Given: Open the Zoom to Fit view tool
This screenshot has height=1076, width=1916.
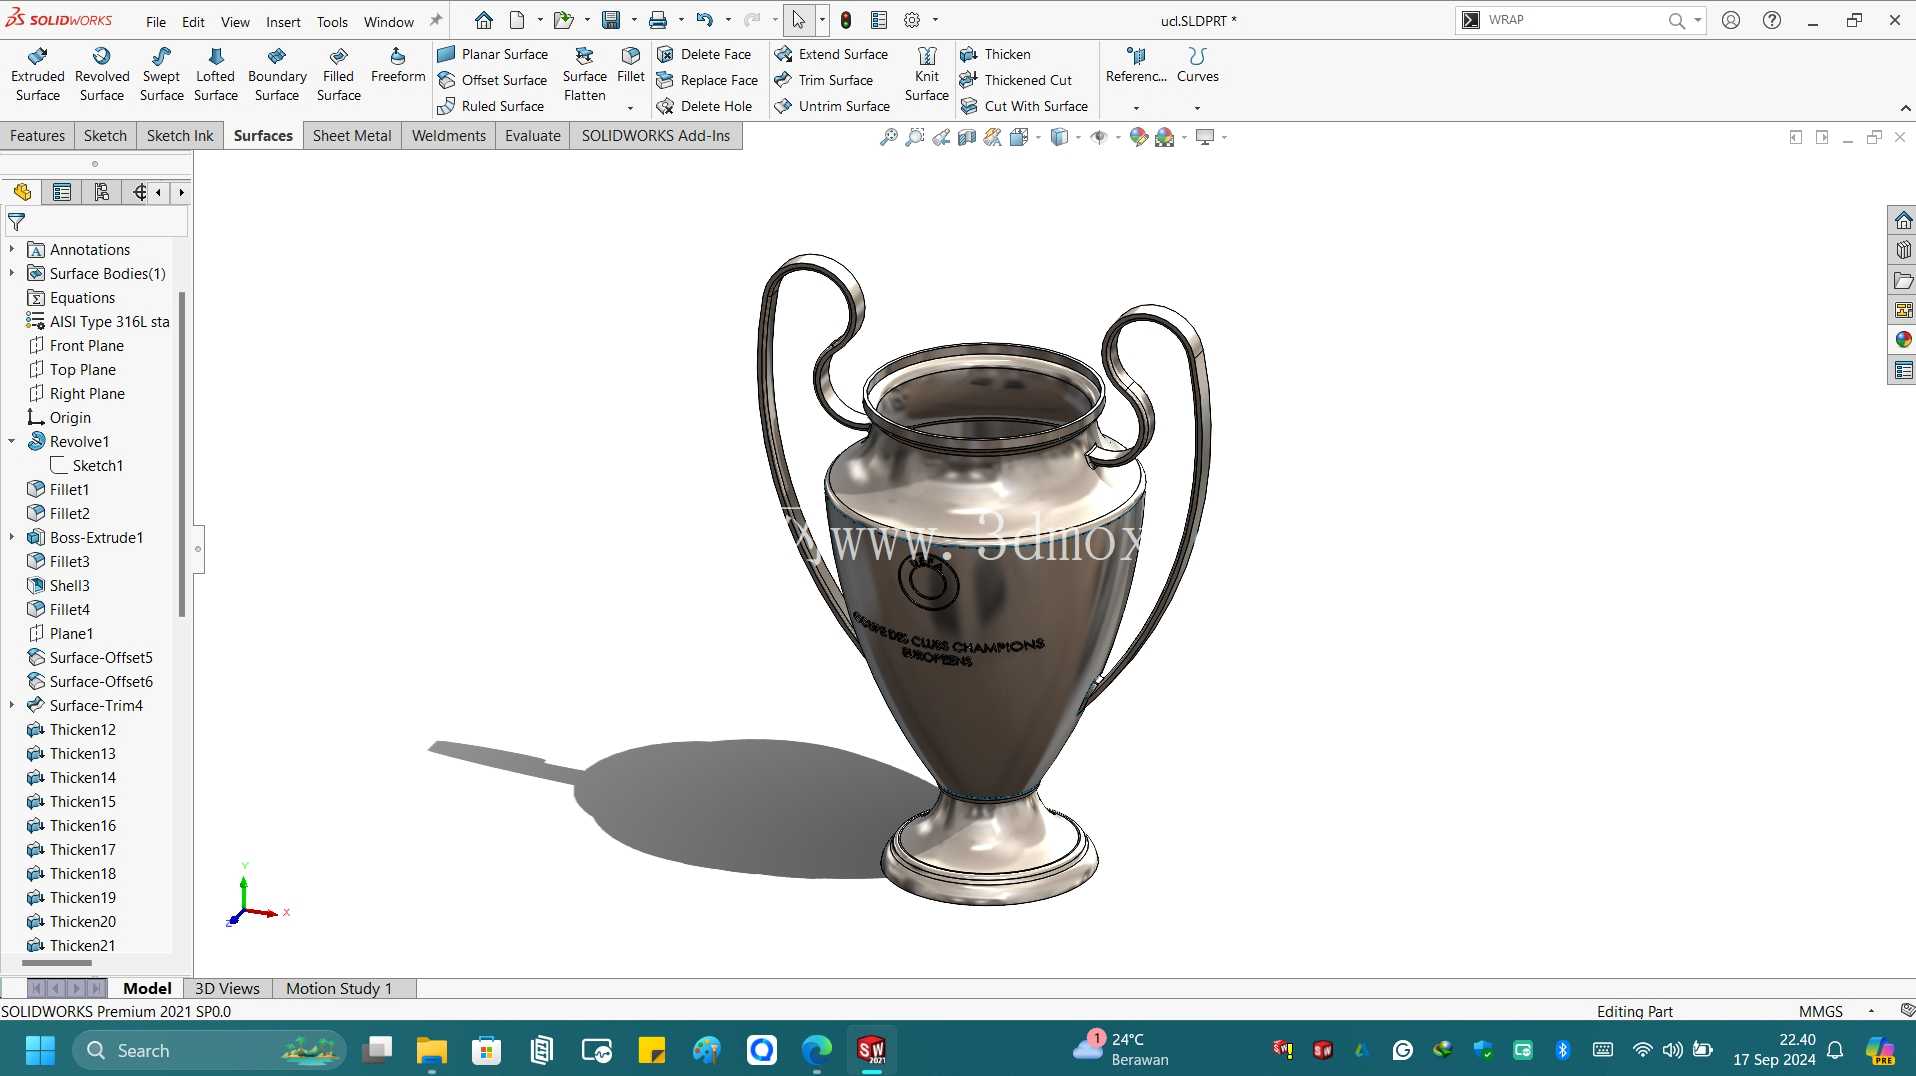Looking at the screenshot, I should pos(888,137).
